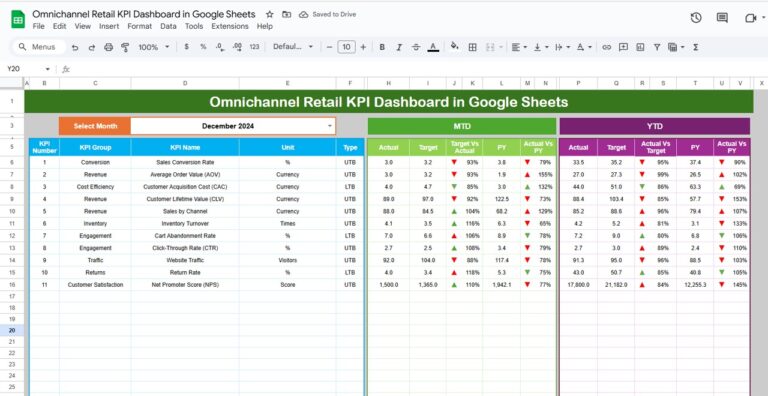This screenshot has width=768, height=396.
Task: Open text wrapping dropdown
Action: 562,47
